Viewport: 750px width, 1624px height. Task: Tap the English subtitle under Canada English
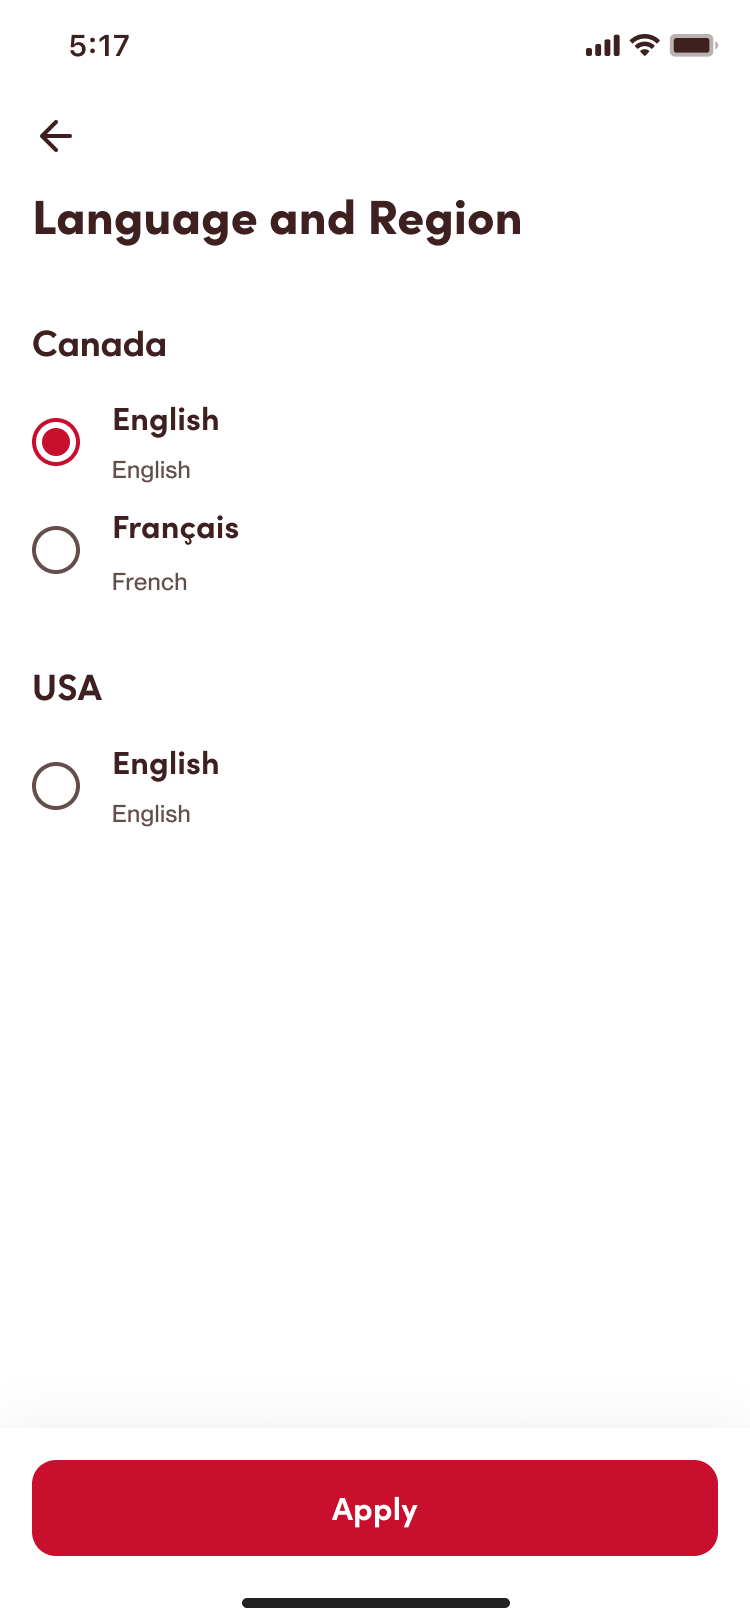pyautogui.click(x=151, y=470)
